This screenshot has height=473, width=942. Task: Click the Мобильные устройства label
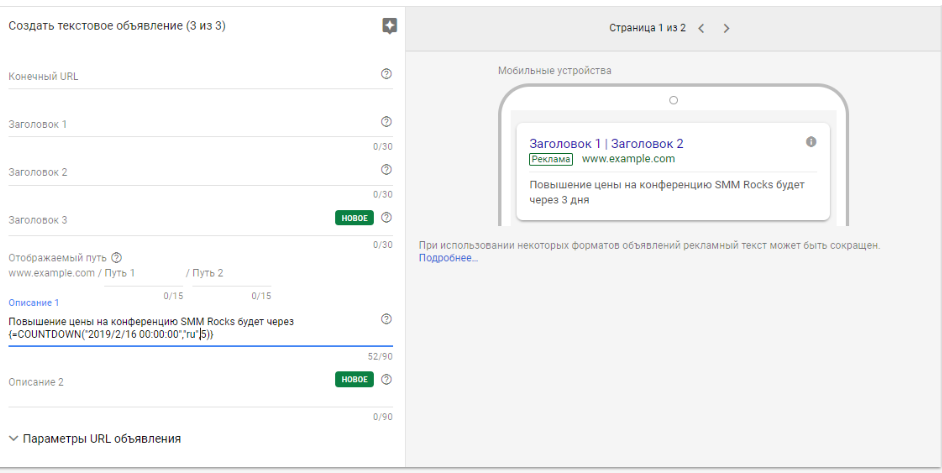555,70
